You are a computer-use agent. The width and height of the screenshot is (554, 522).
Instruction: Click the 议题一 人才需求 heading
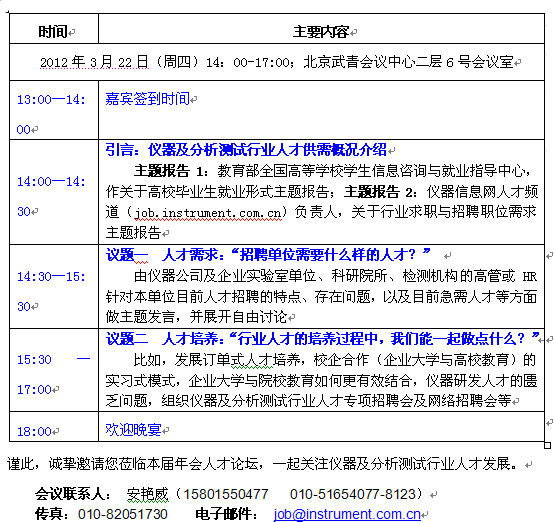[268, 254]
